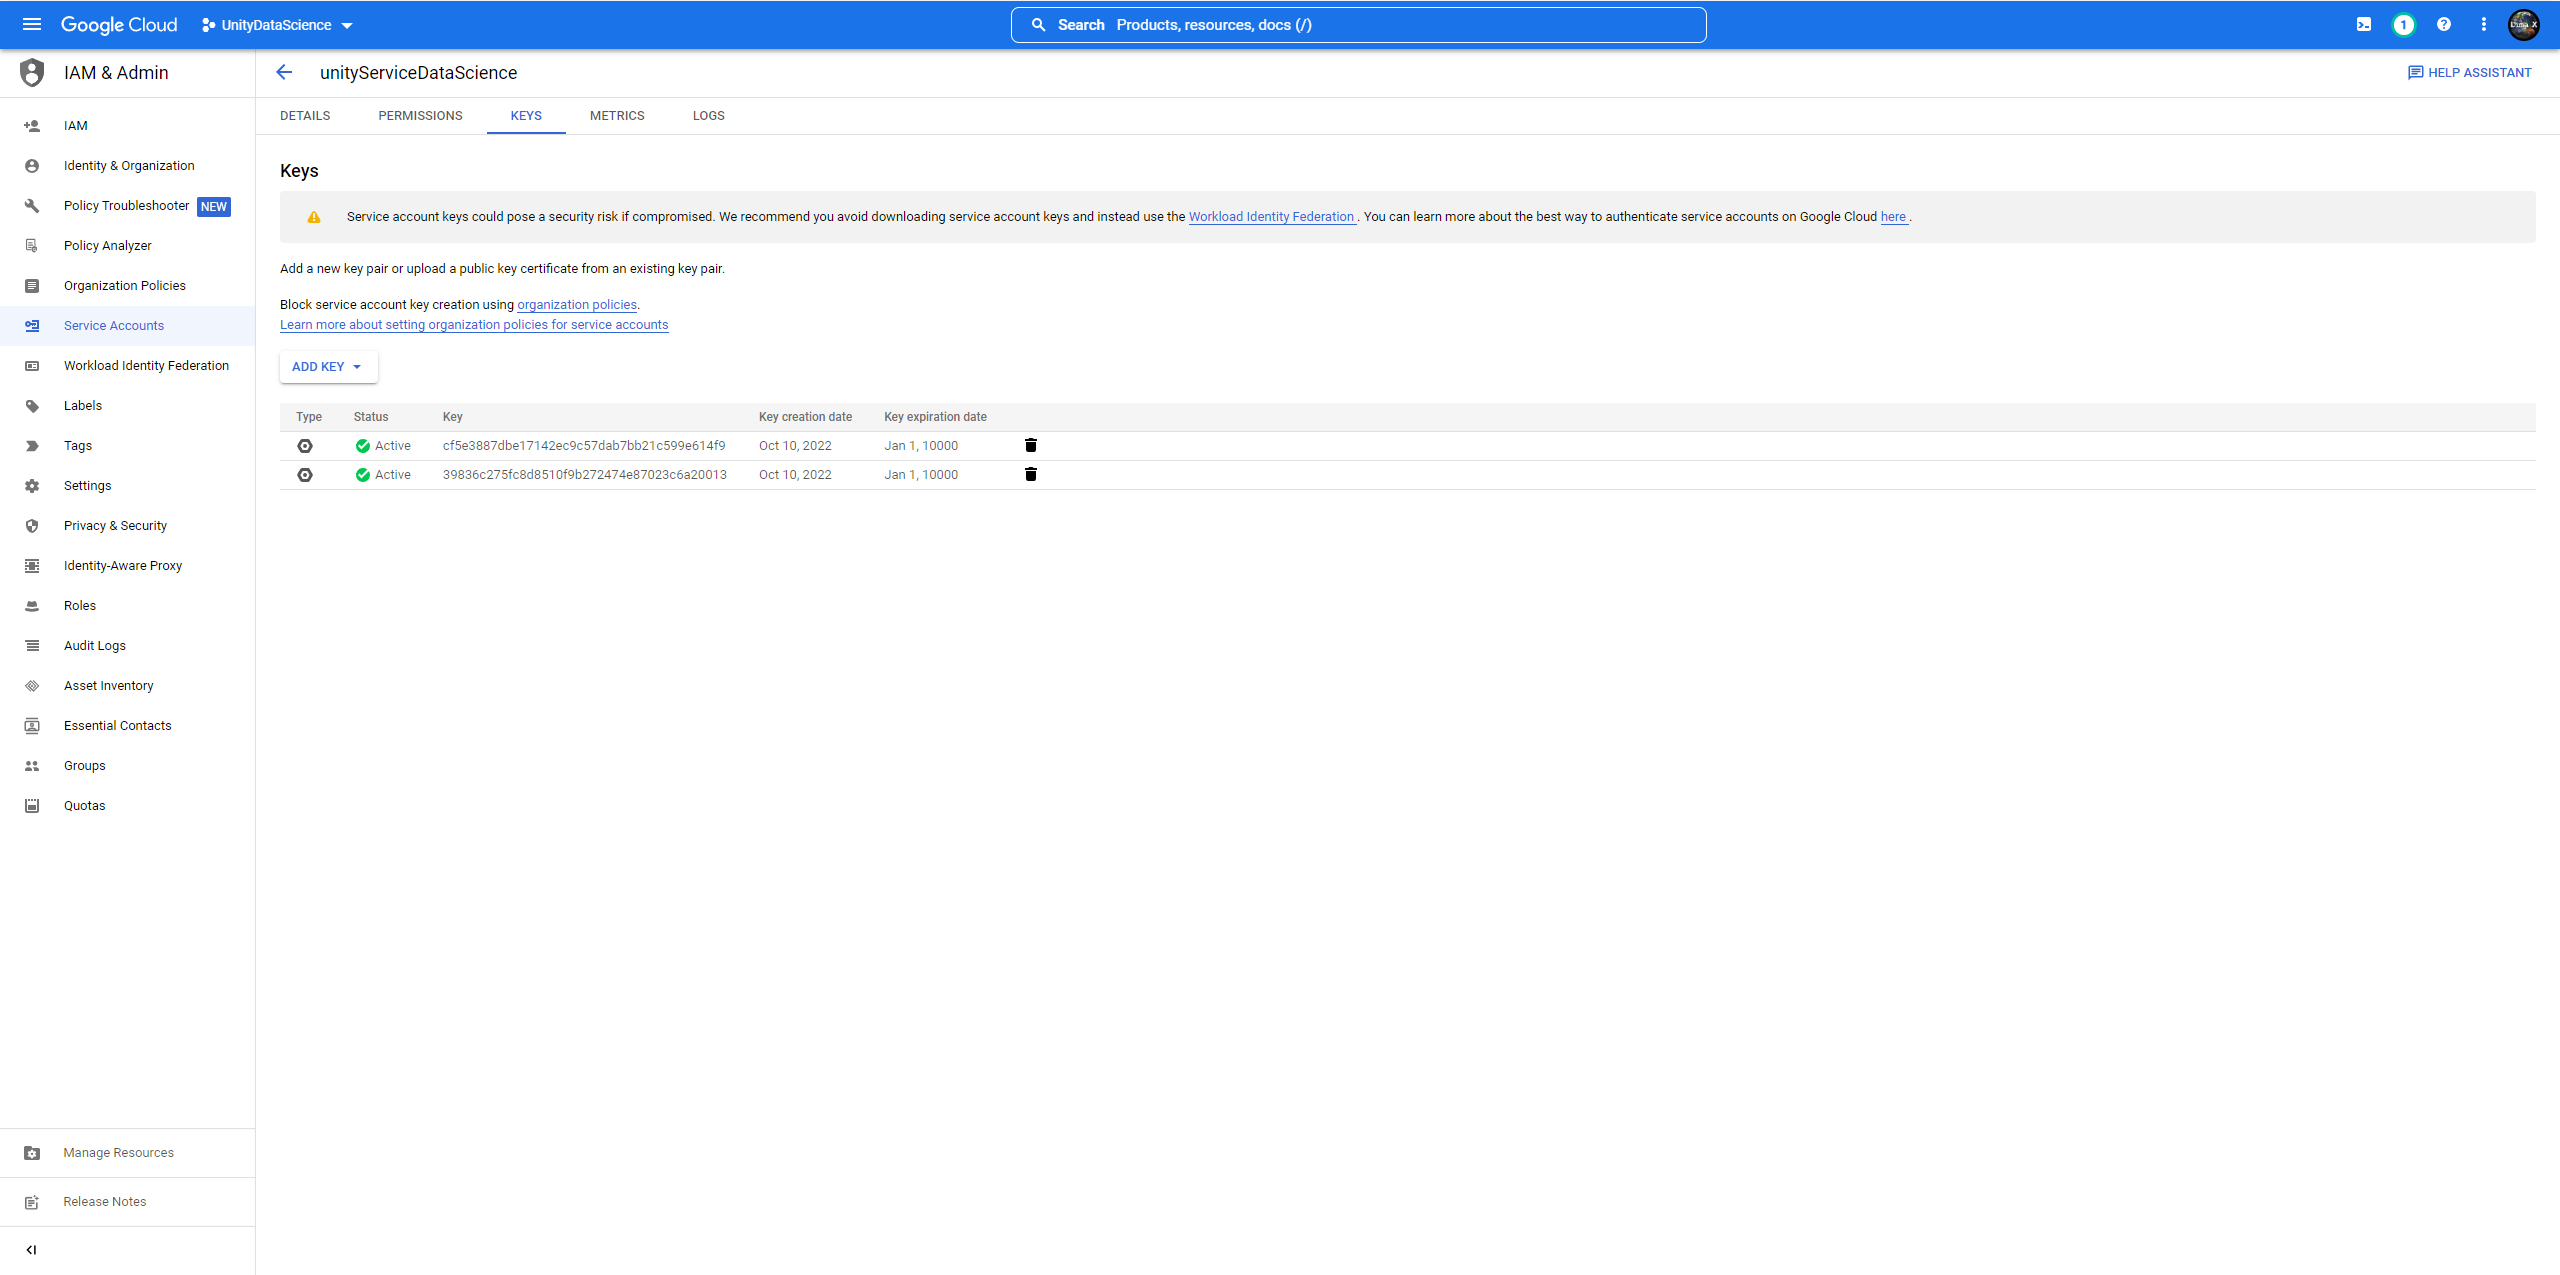Click the Groups people icon in sidebar
Viewport: 2560px width, 1275px height.
pyautogui.click(x=32, y=766)
